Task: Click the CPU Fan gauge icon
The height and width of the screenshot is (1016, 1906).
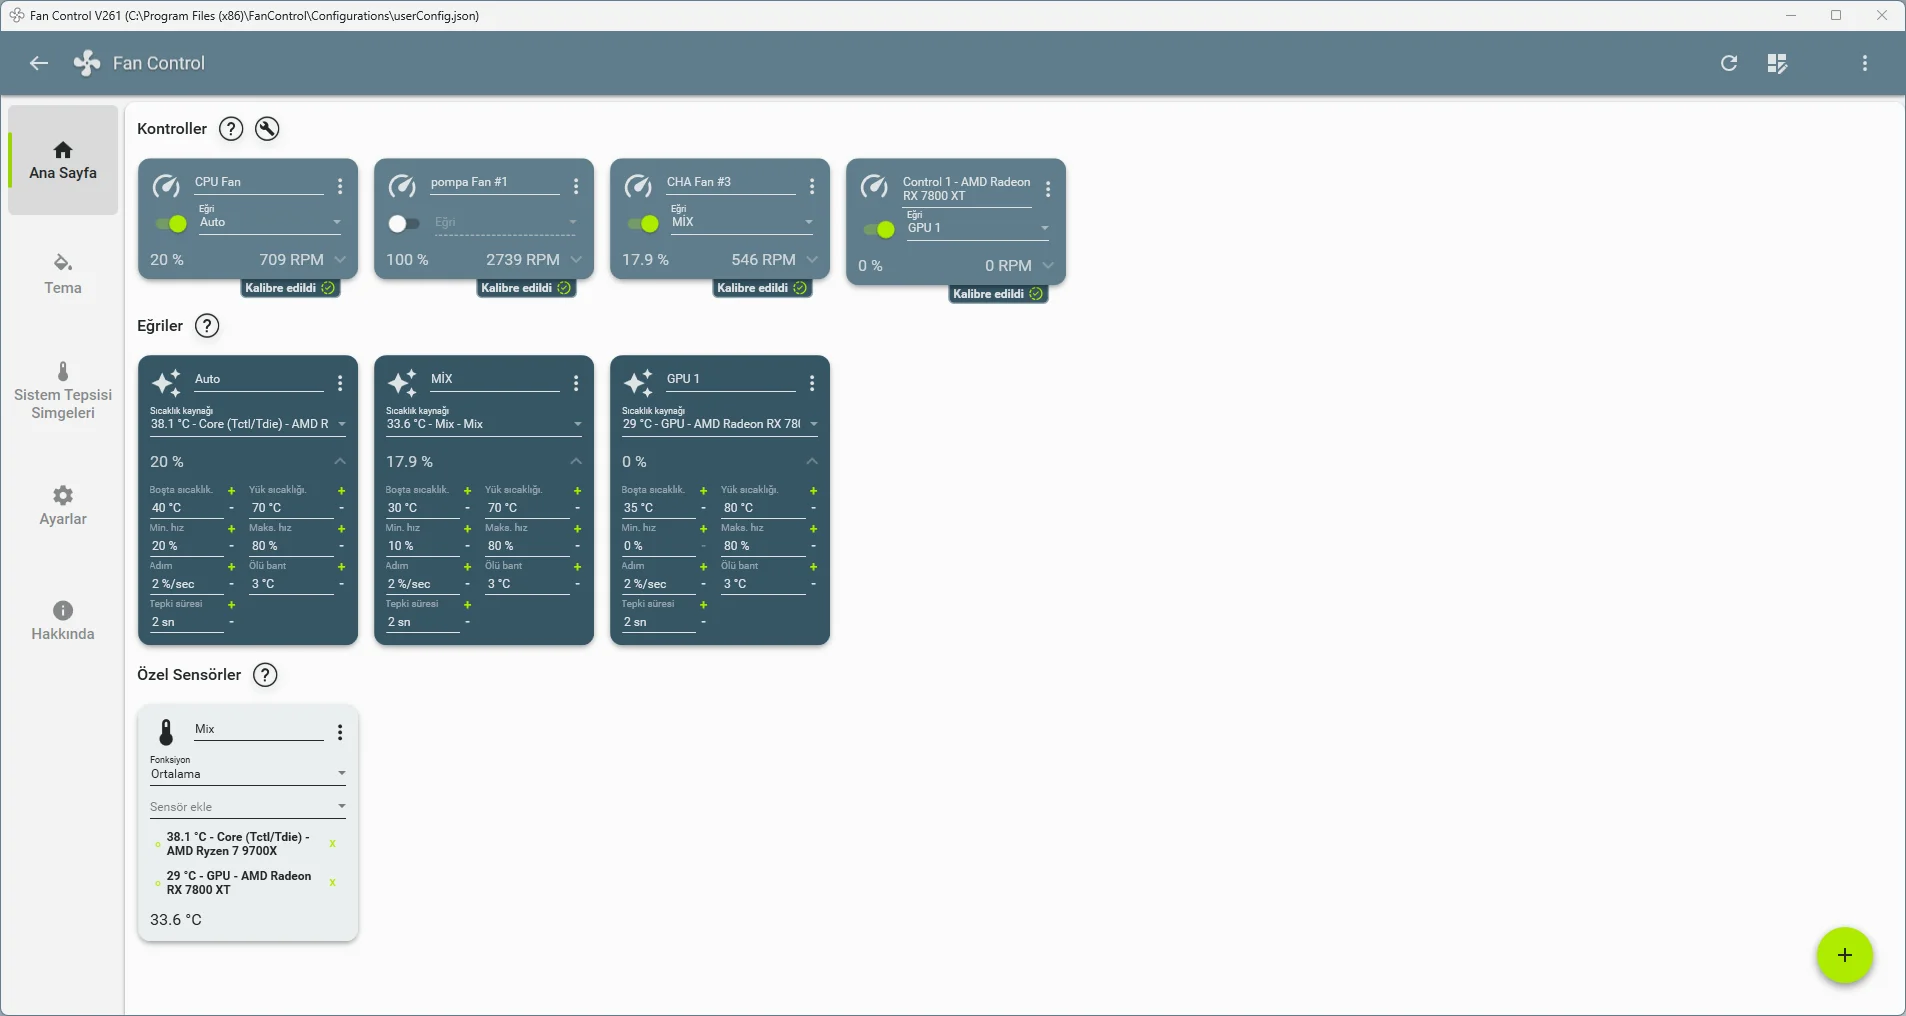Action: tap(166, 186)
